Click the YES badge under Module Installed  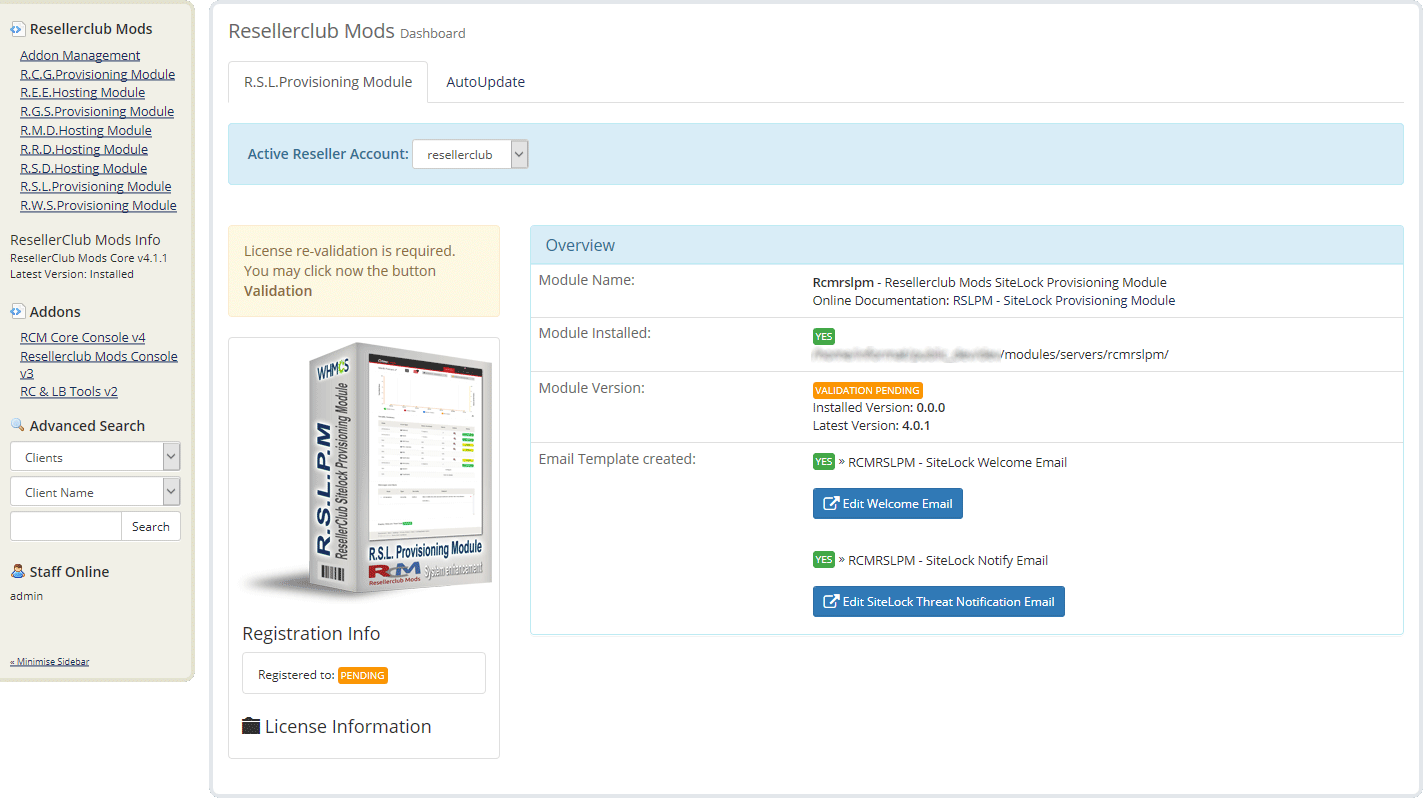[x=824, y=336]
